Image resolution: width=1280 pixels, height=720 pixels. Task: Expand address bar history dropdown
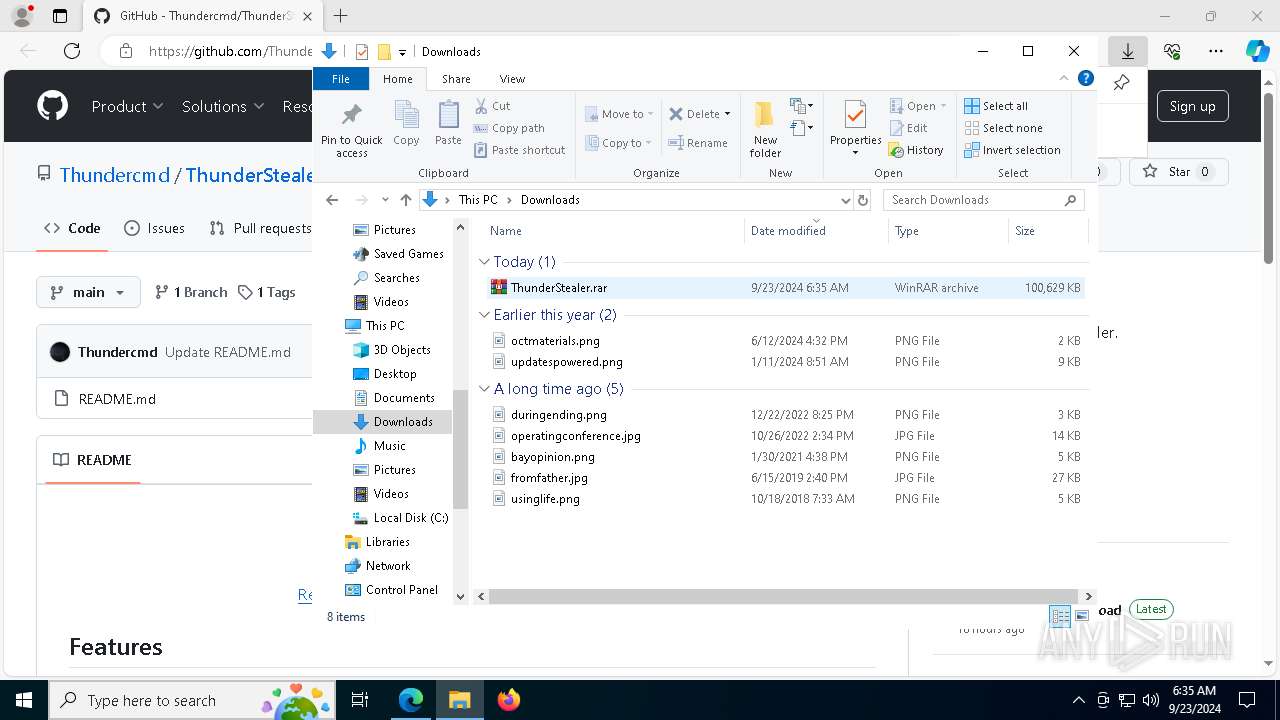846,200
